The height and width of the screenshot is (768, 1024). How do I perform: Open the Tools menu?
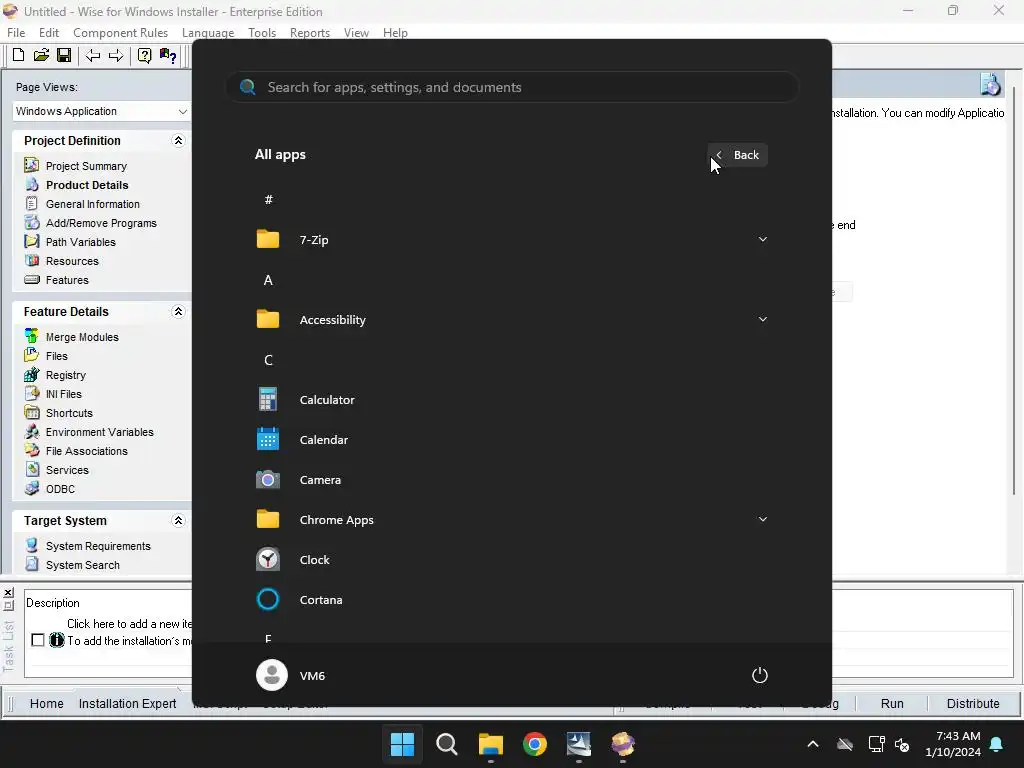[262, 33]
